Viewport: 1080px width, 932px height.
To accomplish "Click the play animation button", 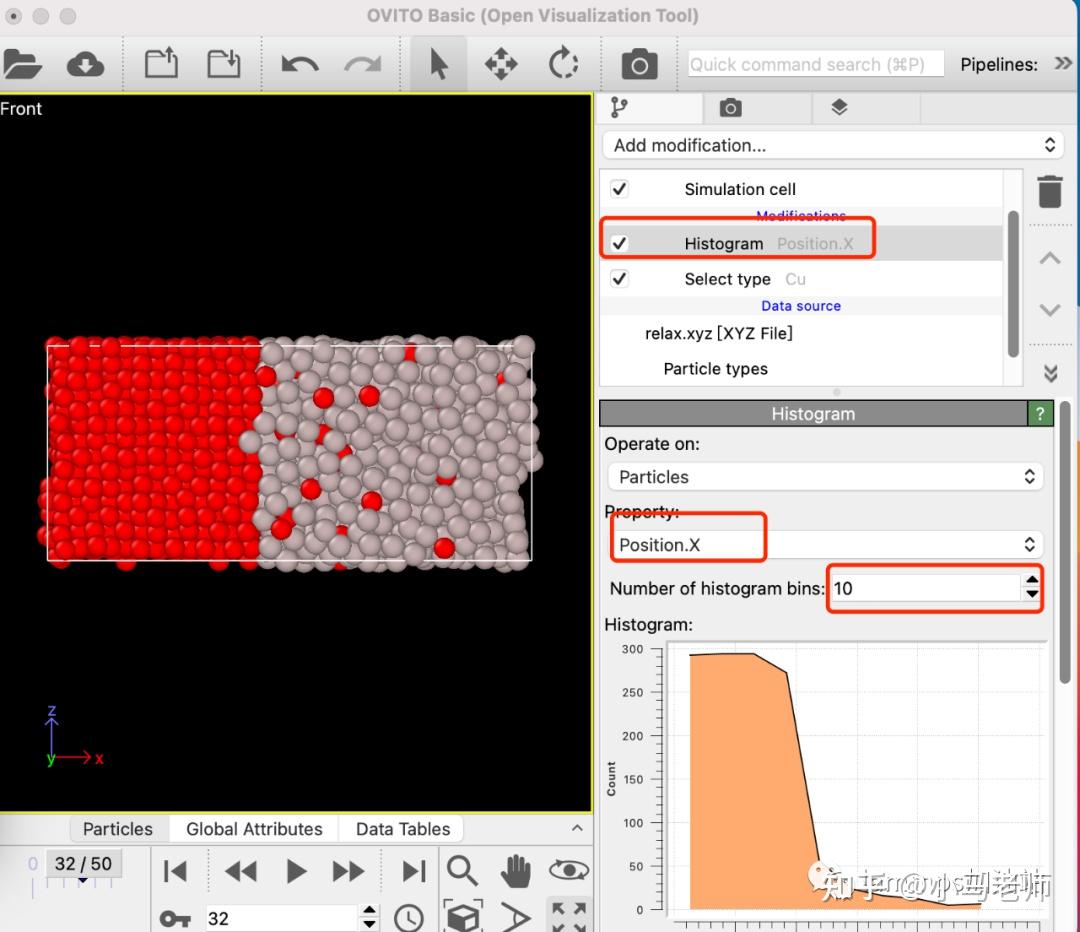I will (295, 871).
